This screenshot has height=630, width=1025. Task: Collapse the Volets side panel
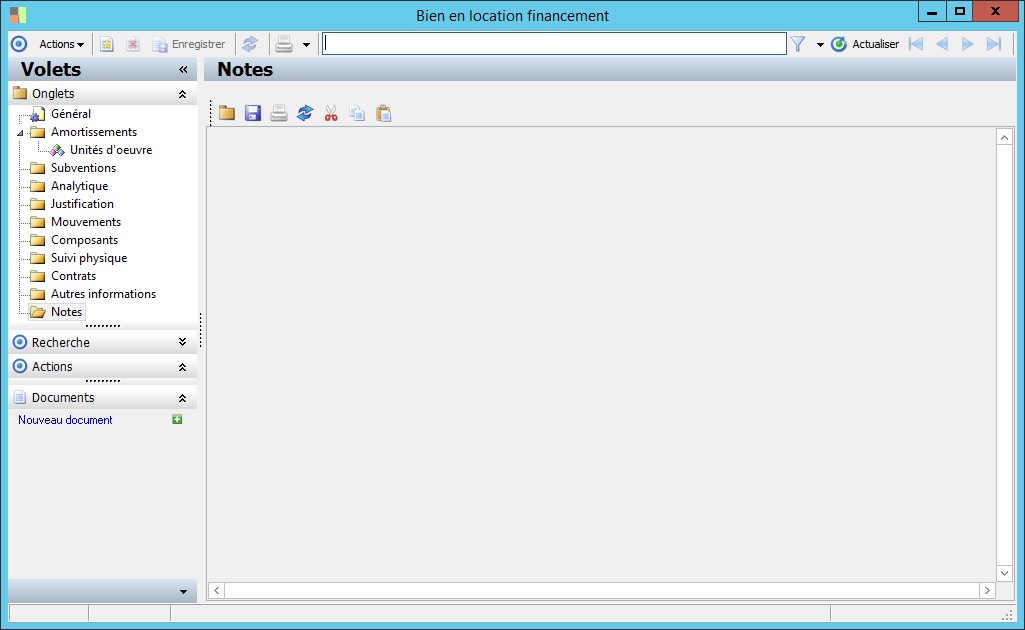point(183,69)
